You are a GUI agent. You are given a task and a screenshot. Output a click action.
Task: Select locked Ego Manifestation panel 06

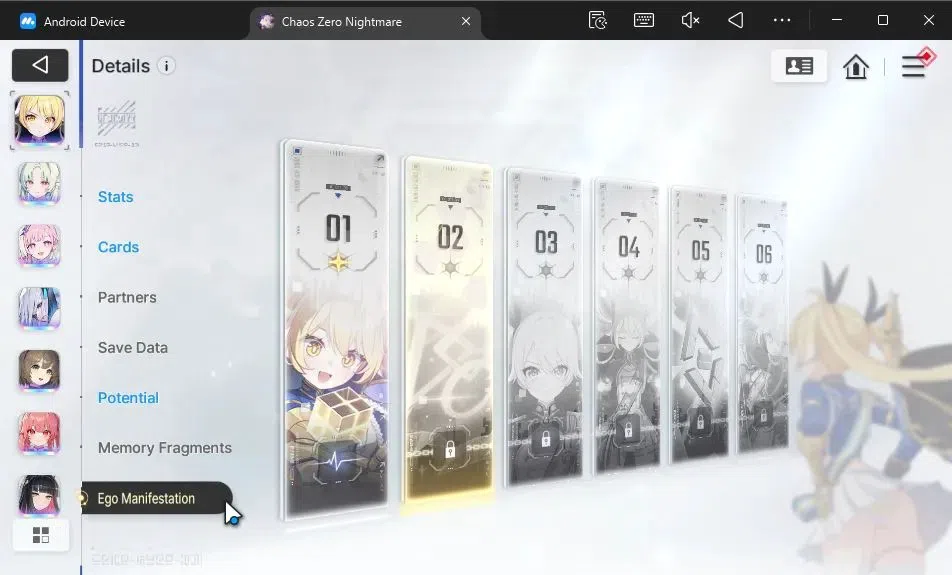point(763,324)
